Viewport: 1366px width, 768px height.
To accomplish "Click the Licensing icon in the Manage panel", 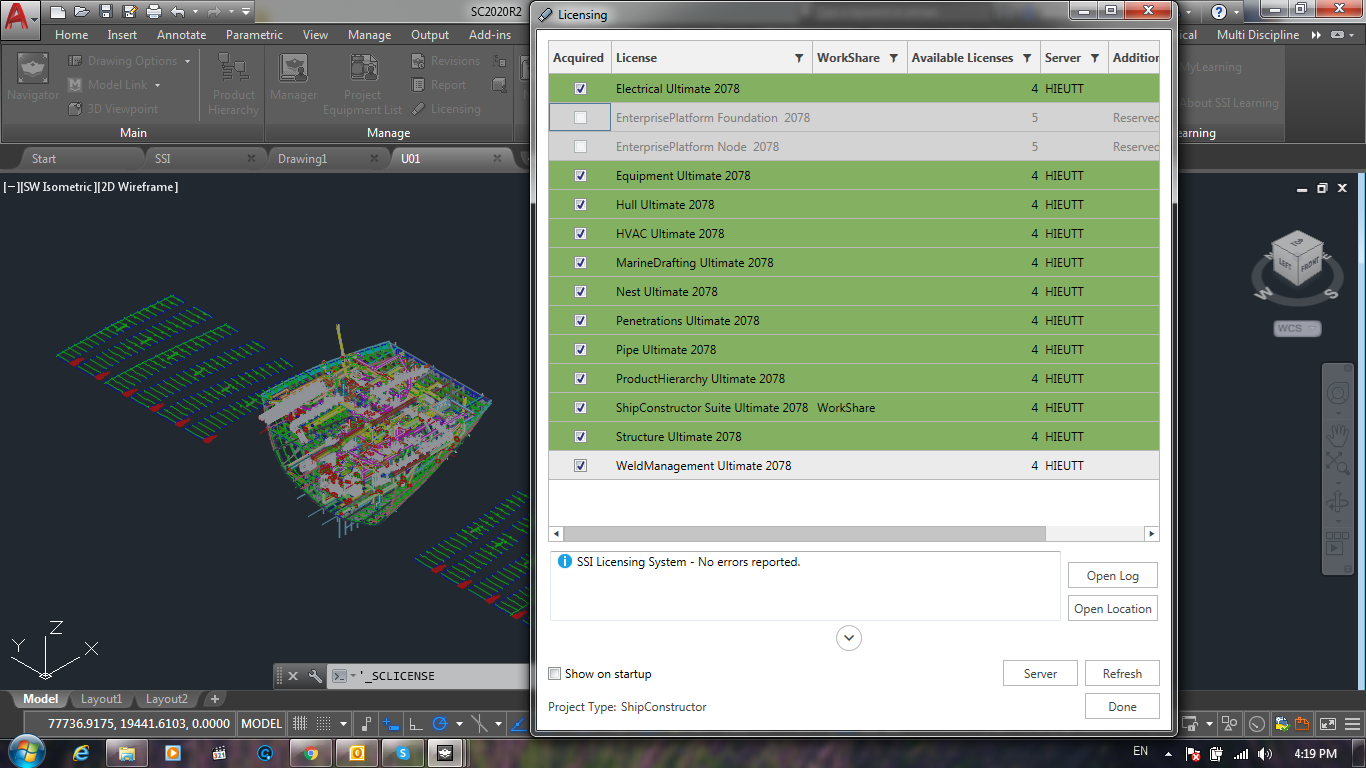I will [x=418, y=109].
